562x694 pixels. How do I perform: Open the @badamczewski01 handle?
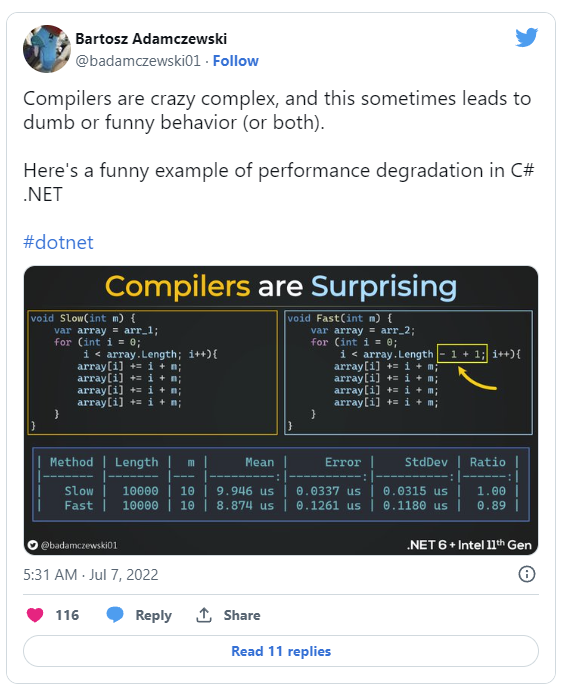138,61
